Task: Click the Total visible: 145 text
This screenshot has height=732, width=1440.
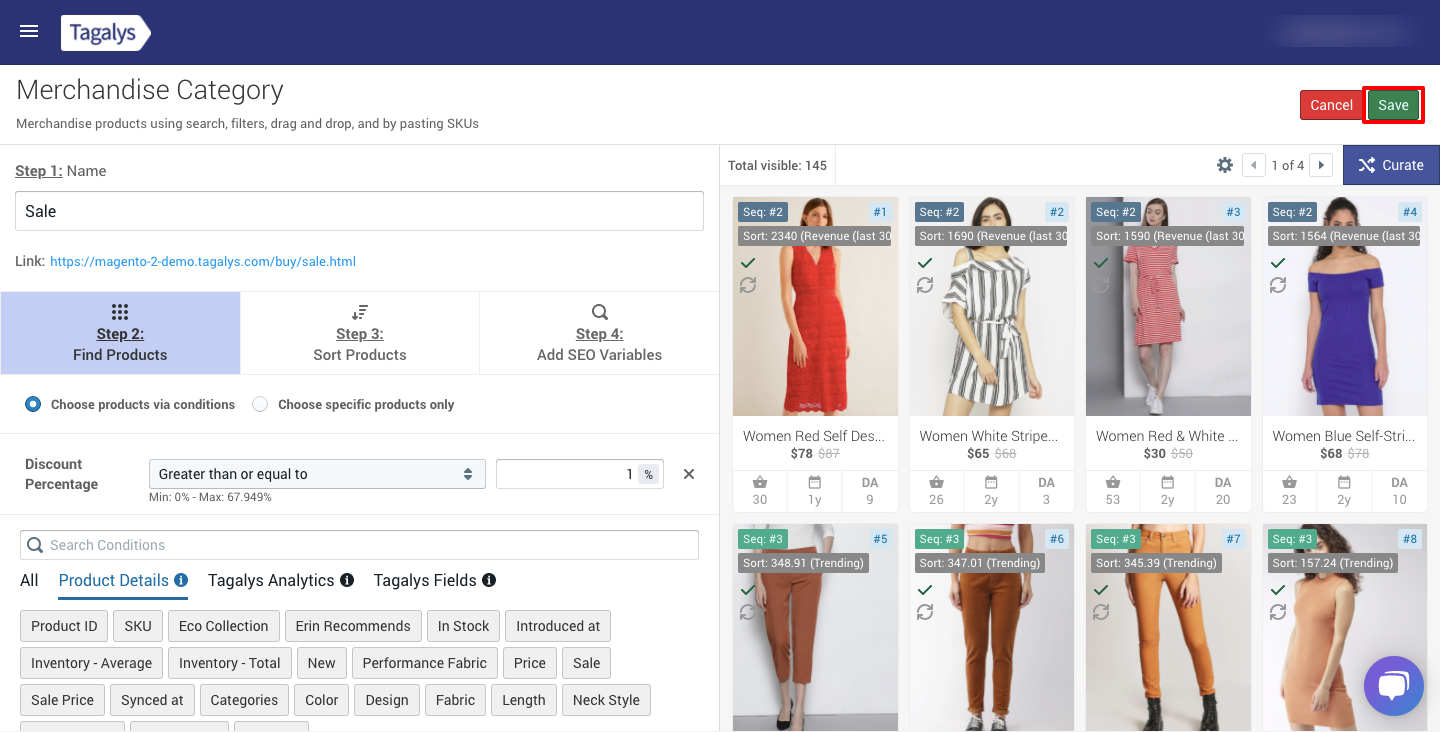Action: (777, 165)
